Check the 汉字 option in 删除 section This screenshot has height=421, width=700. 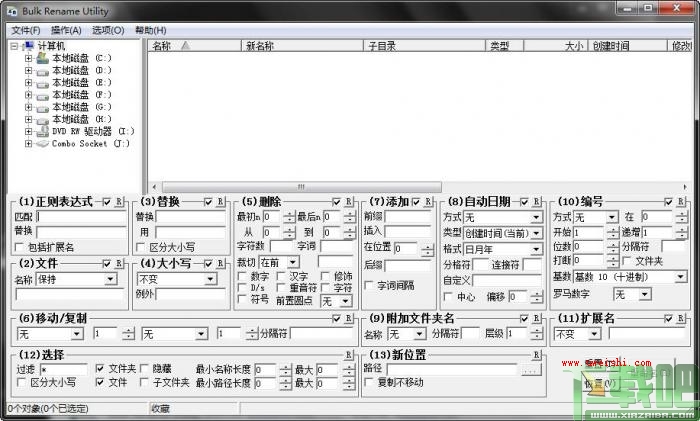pyautogui.click(x=281, y=276)
